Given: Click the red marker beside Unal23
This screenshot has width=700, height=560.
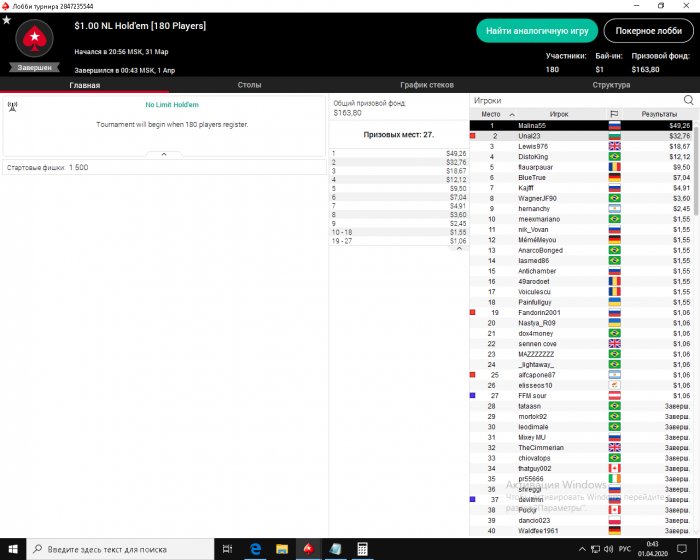Looking at the screenshot, I should tap(473, 136).
